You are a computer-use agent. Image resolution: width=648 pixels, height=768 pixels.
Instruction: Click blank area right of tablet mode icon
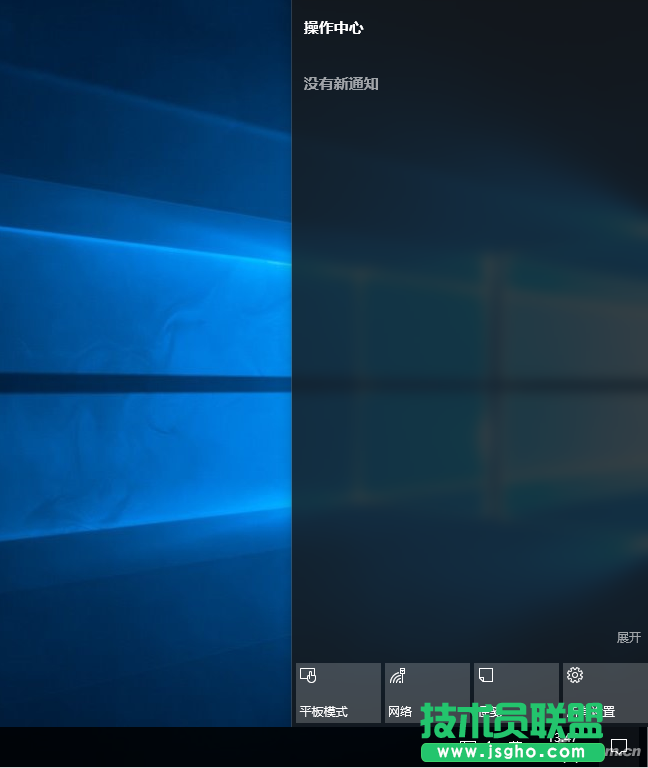pos(350,678)
